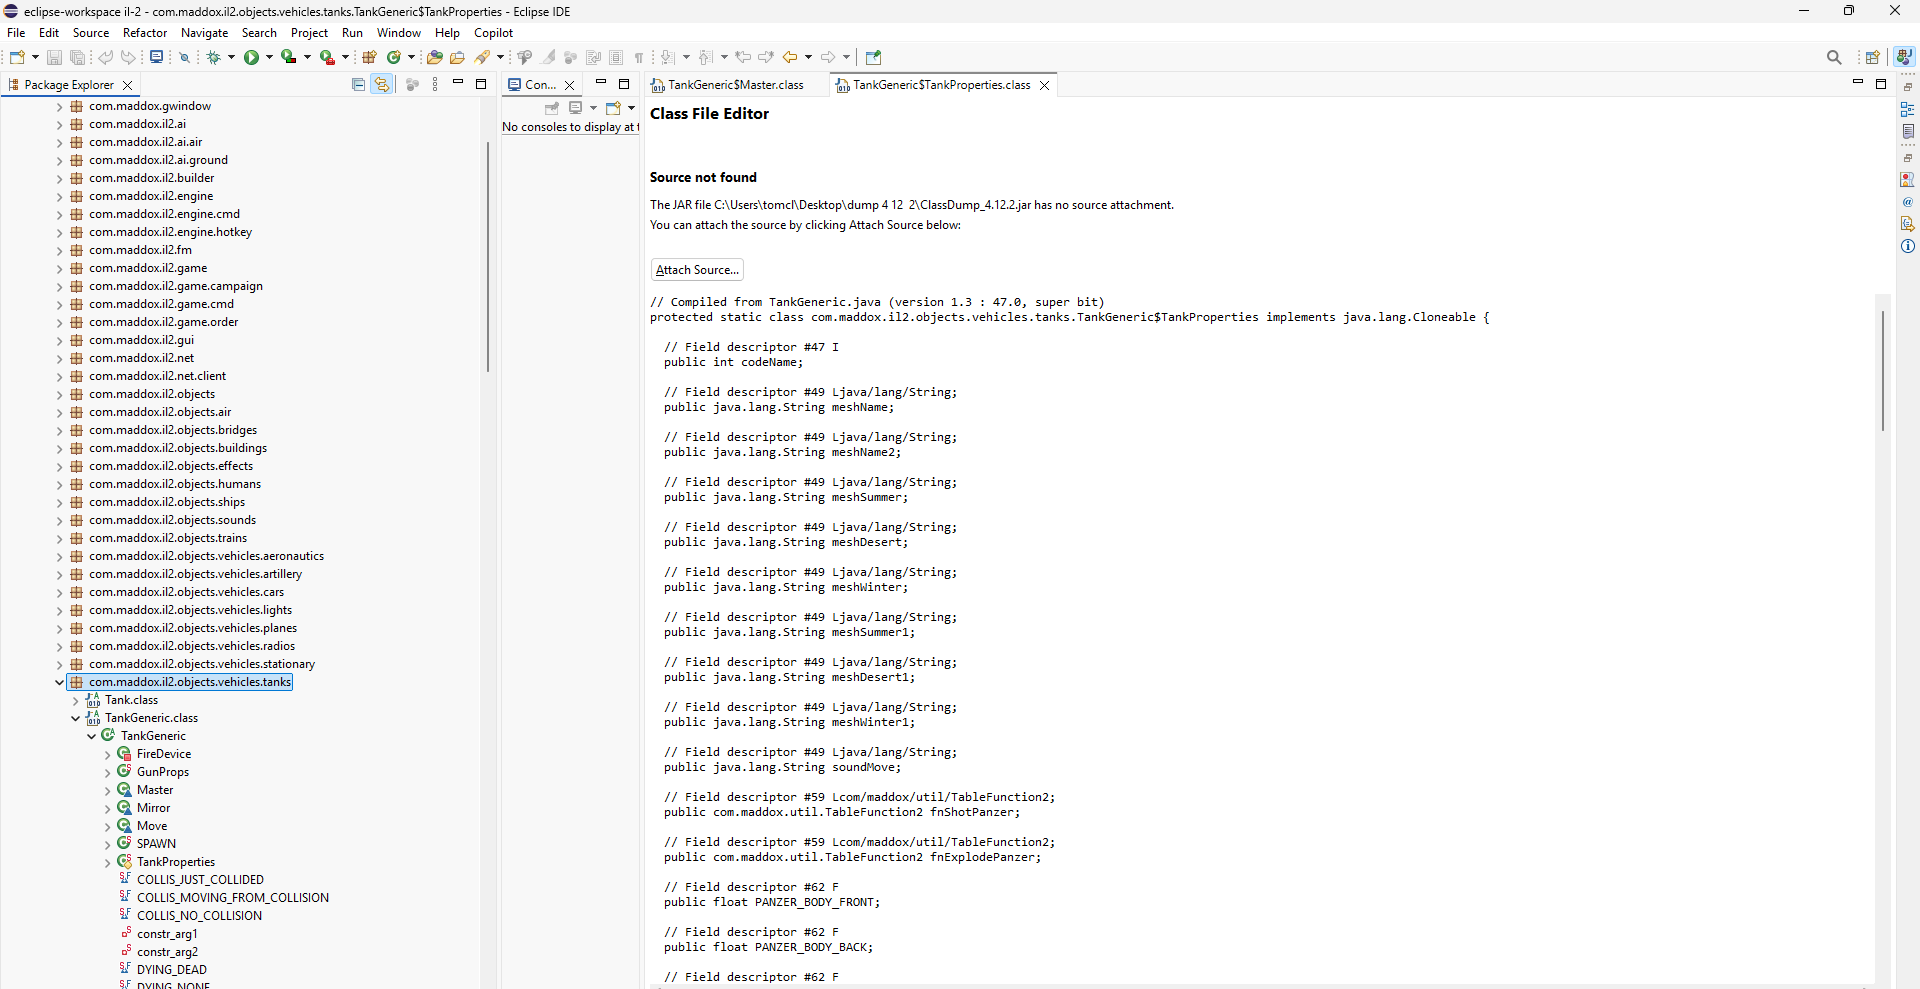This screenshot has height=989, width=1920.
Task: Expand the com.maddox.il2.engine package
Action: click(59, 196)
